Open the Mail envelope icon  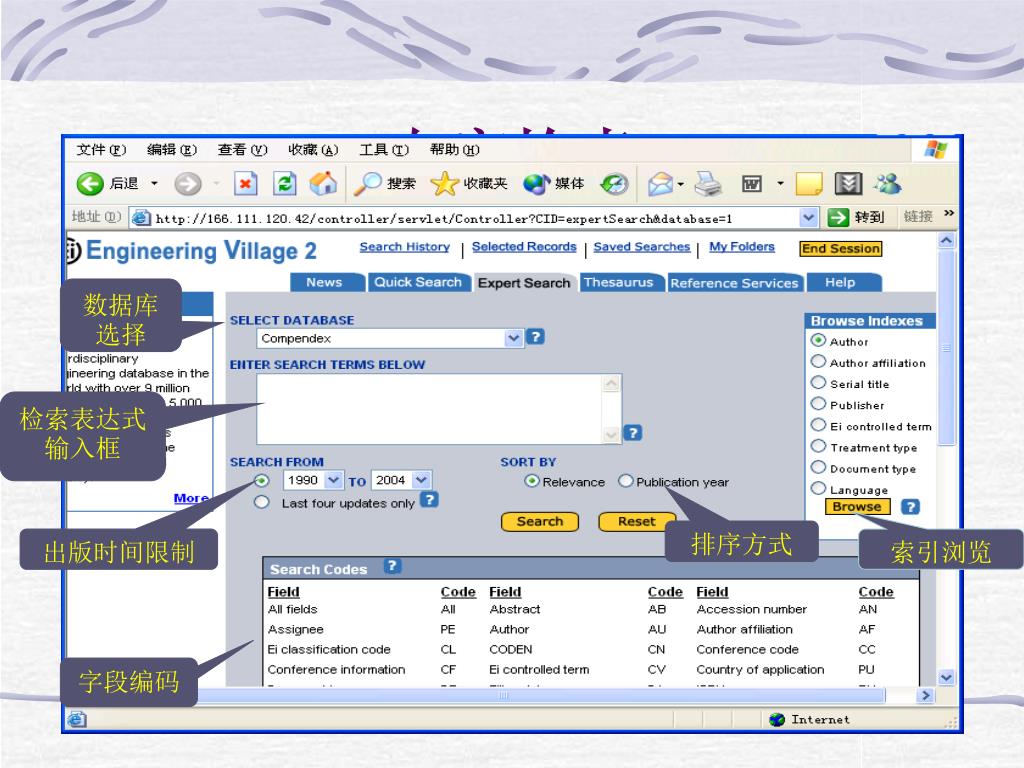[x=660, y=184]
